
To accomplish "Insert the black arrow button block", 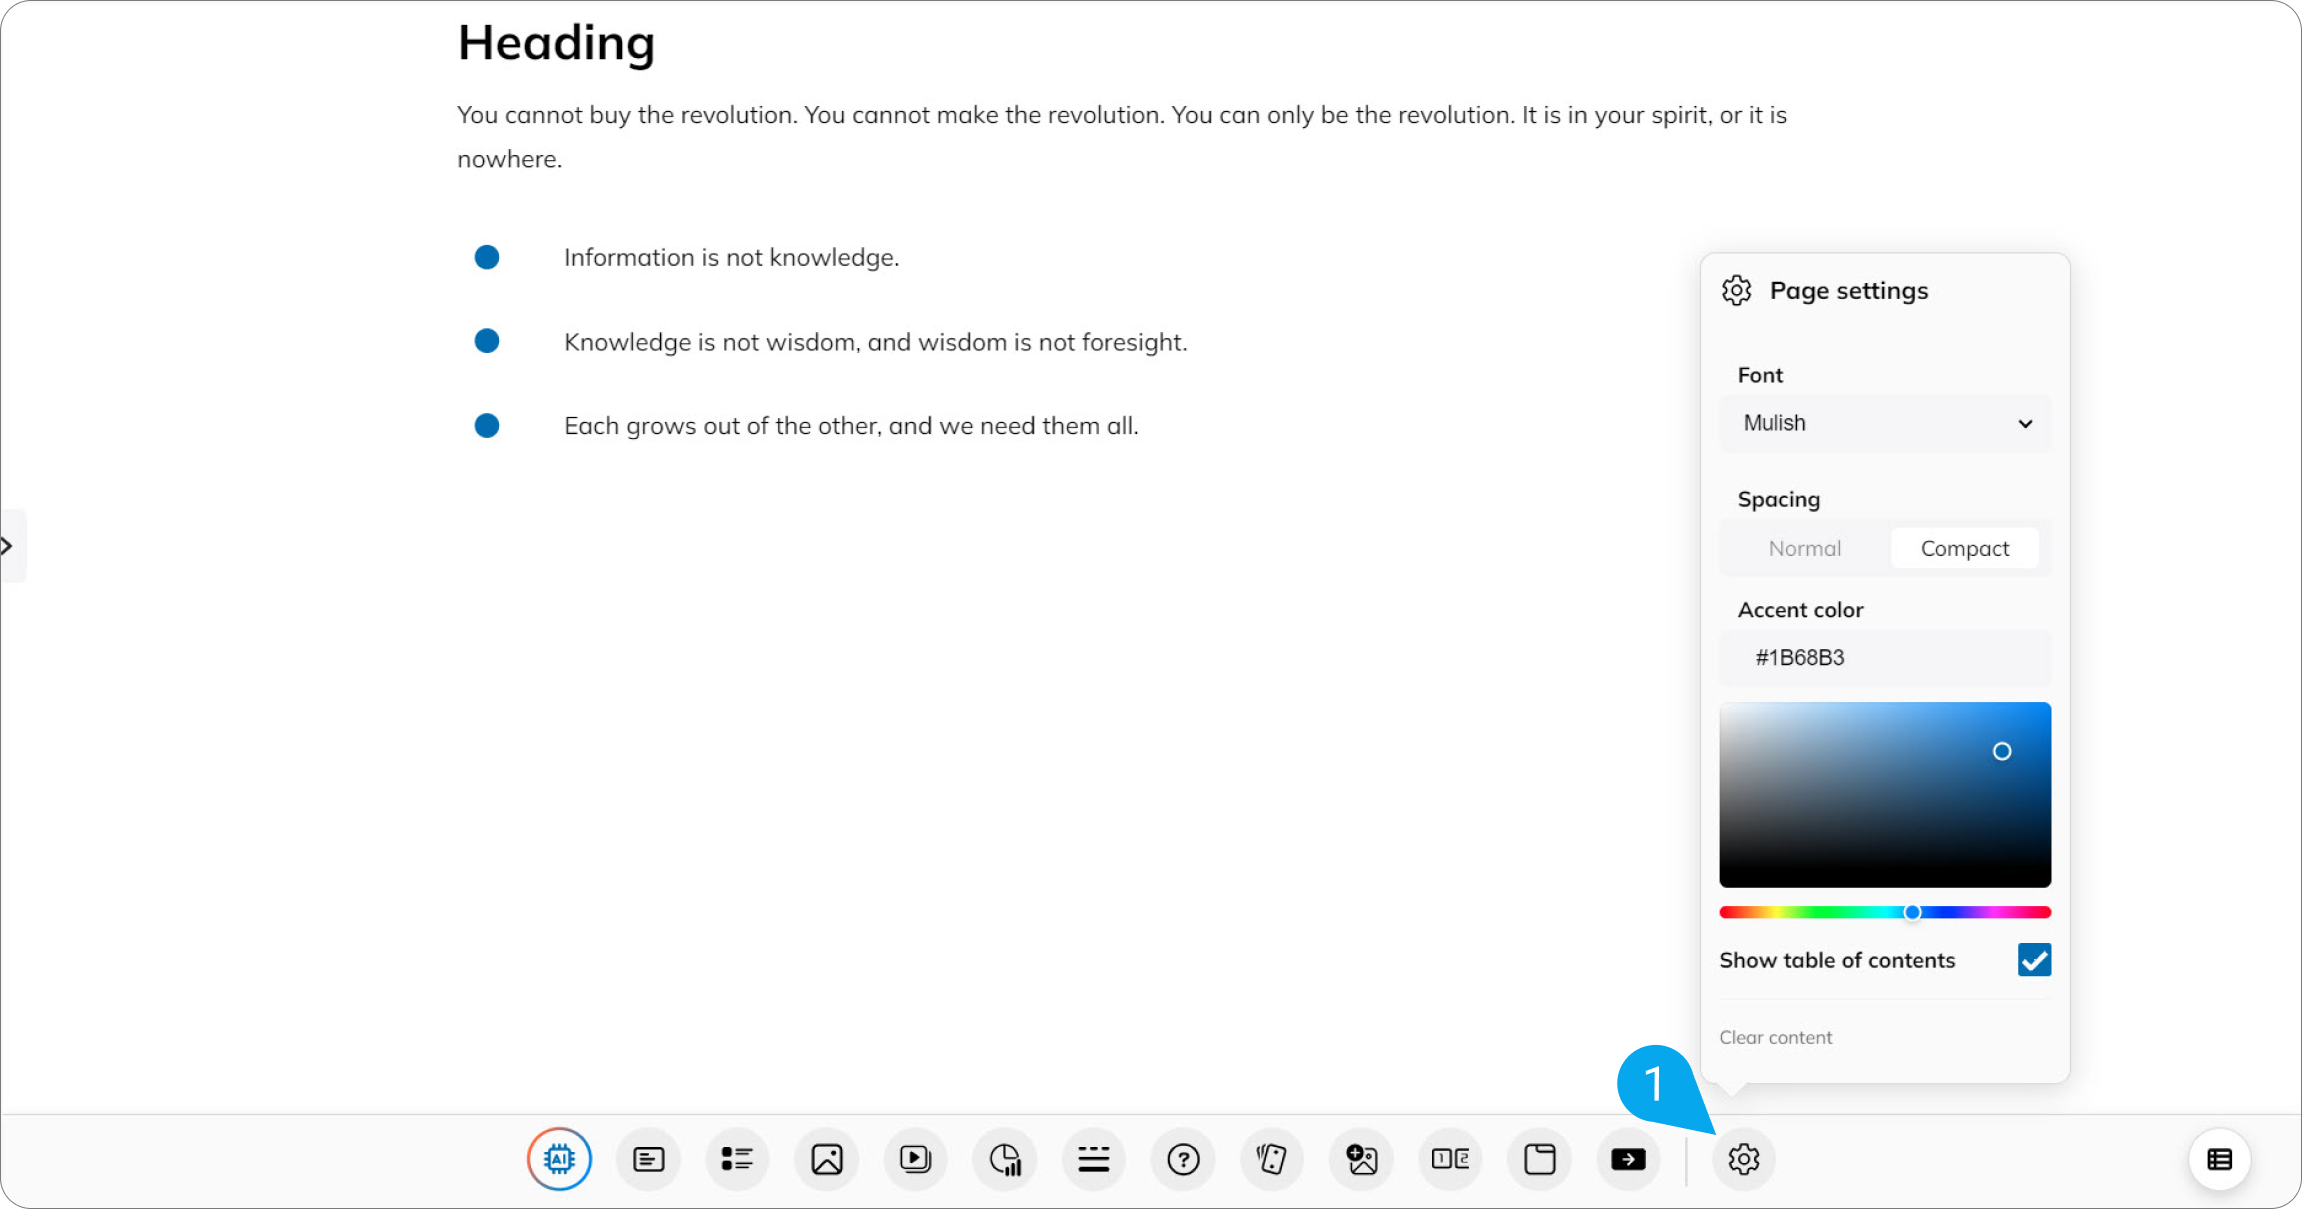I will (x=1628, y=1159).
